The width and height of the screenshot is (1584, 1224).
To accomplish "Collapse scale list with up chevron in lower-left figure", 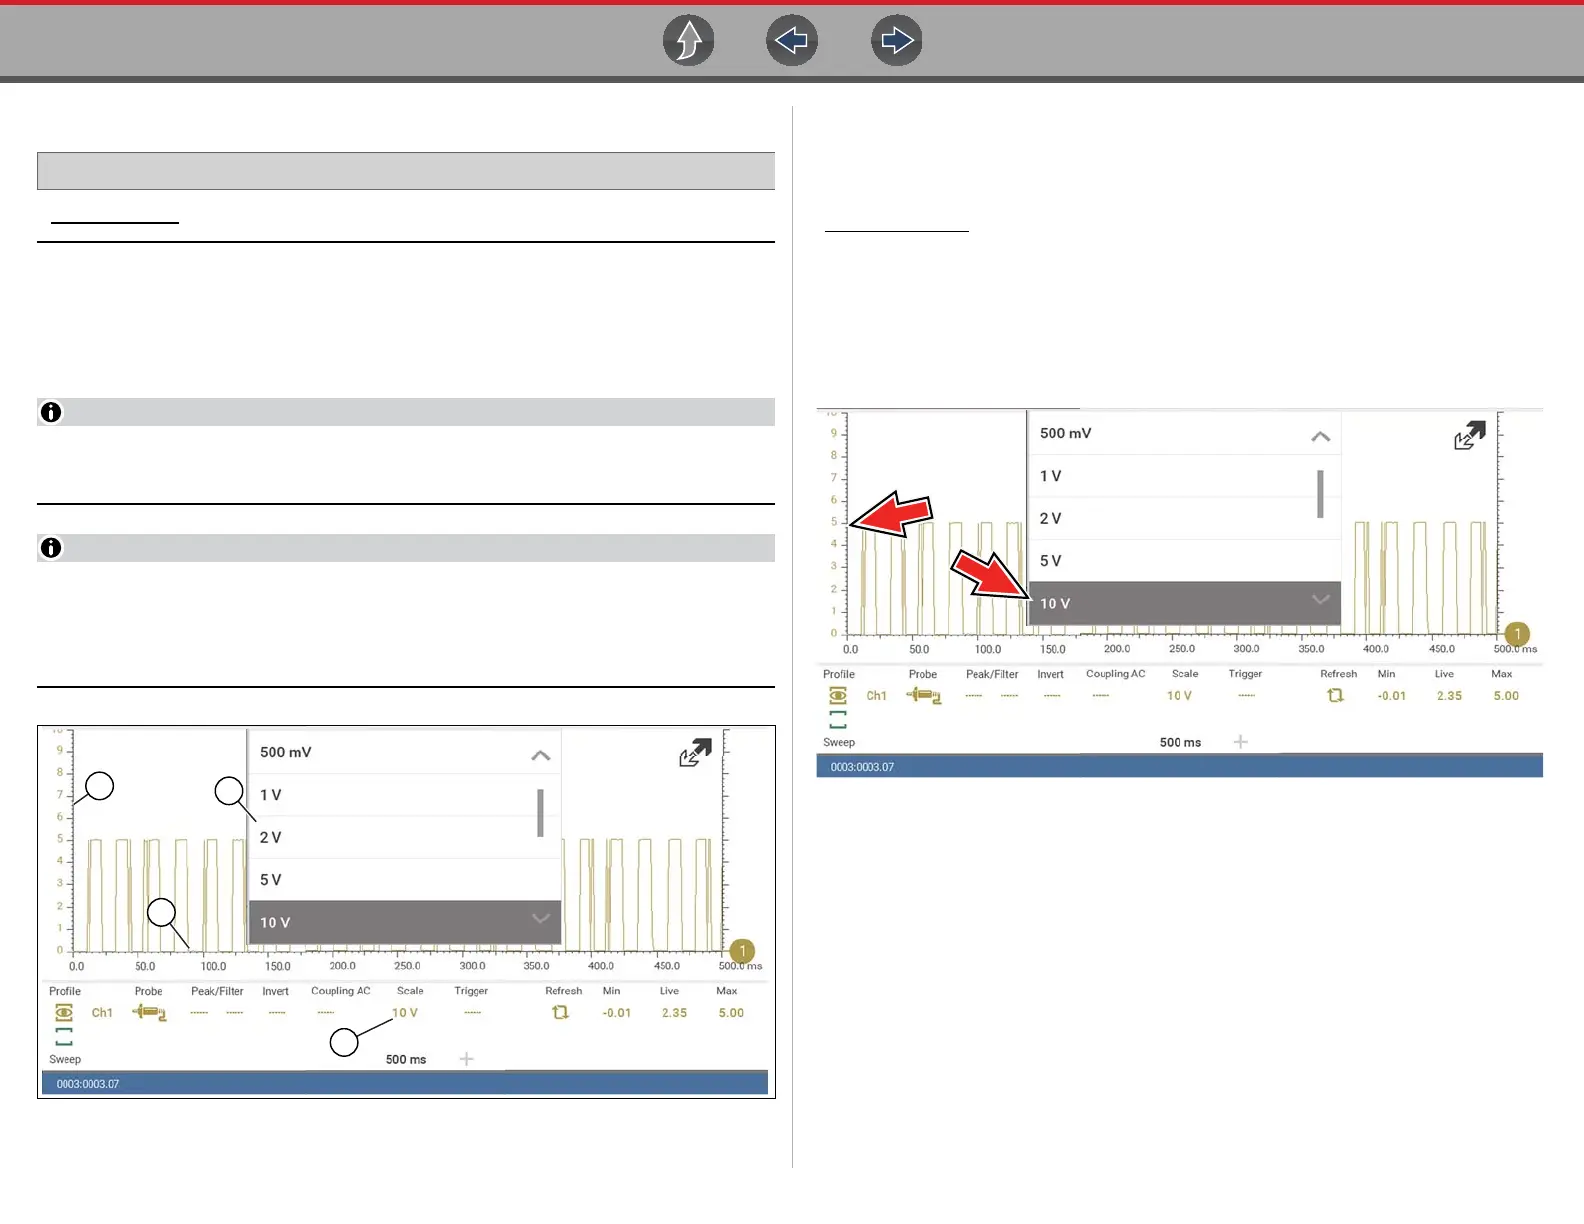I will pyautogui.click(x=541, y=755).
